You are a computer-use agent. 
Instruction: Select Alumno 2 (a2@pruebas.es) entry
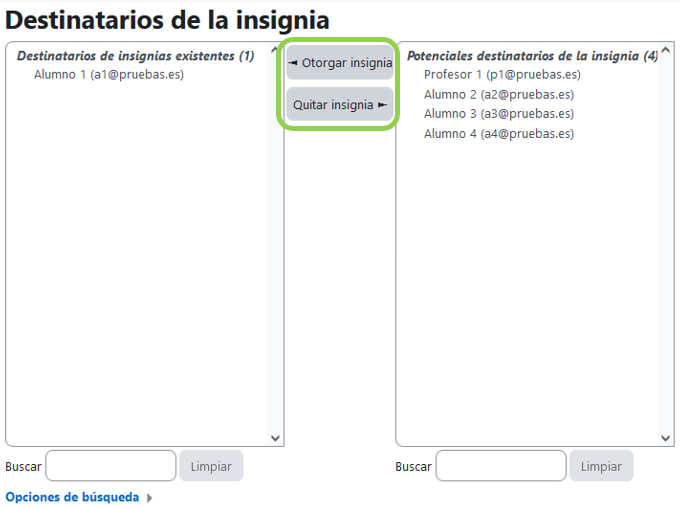(x=498, y=95)
